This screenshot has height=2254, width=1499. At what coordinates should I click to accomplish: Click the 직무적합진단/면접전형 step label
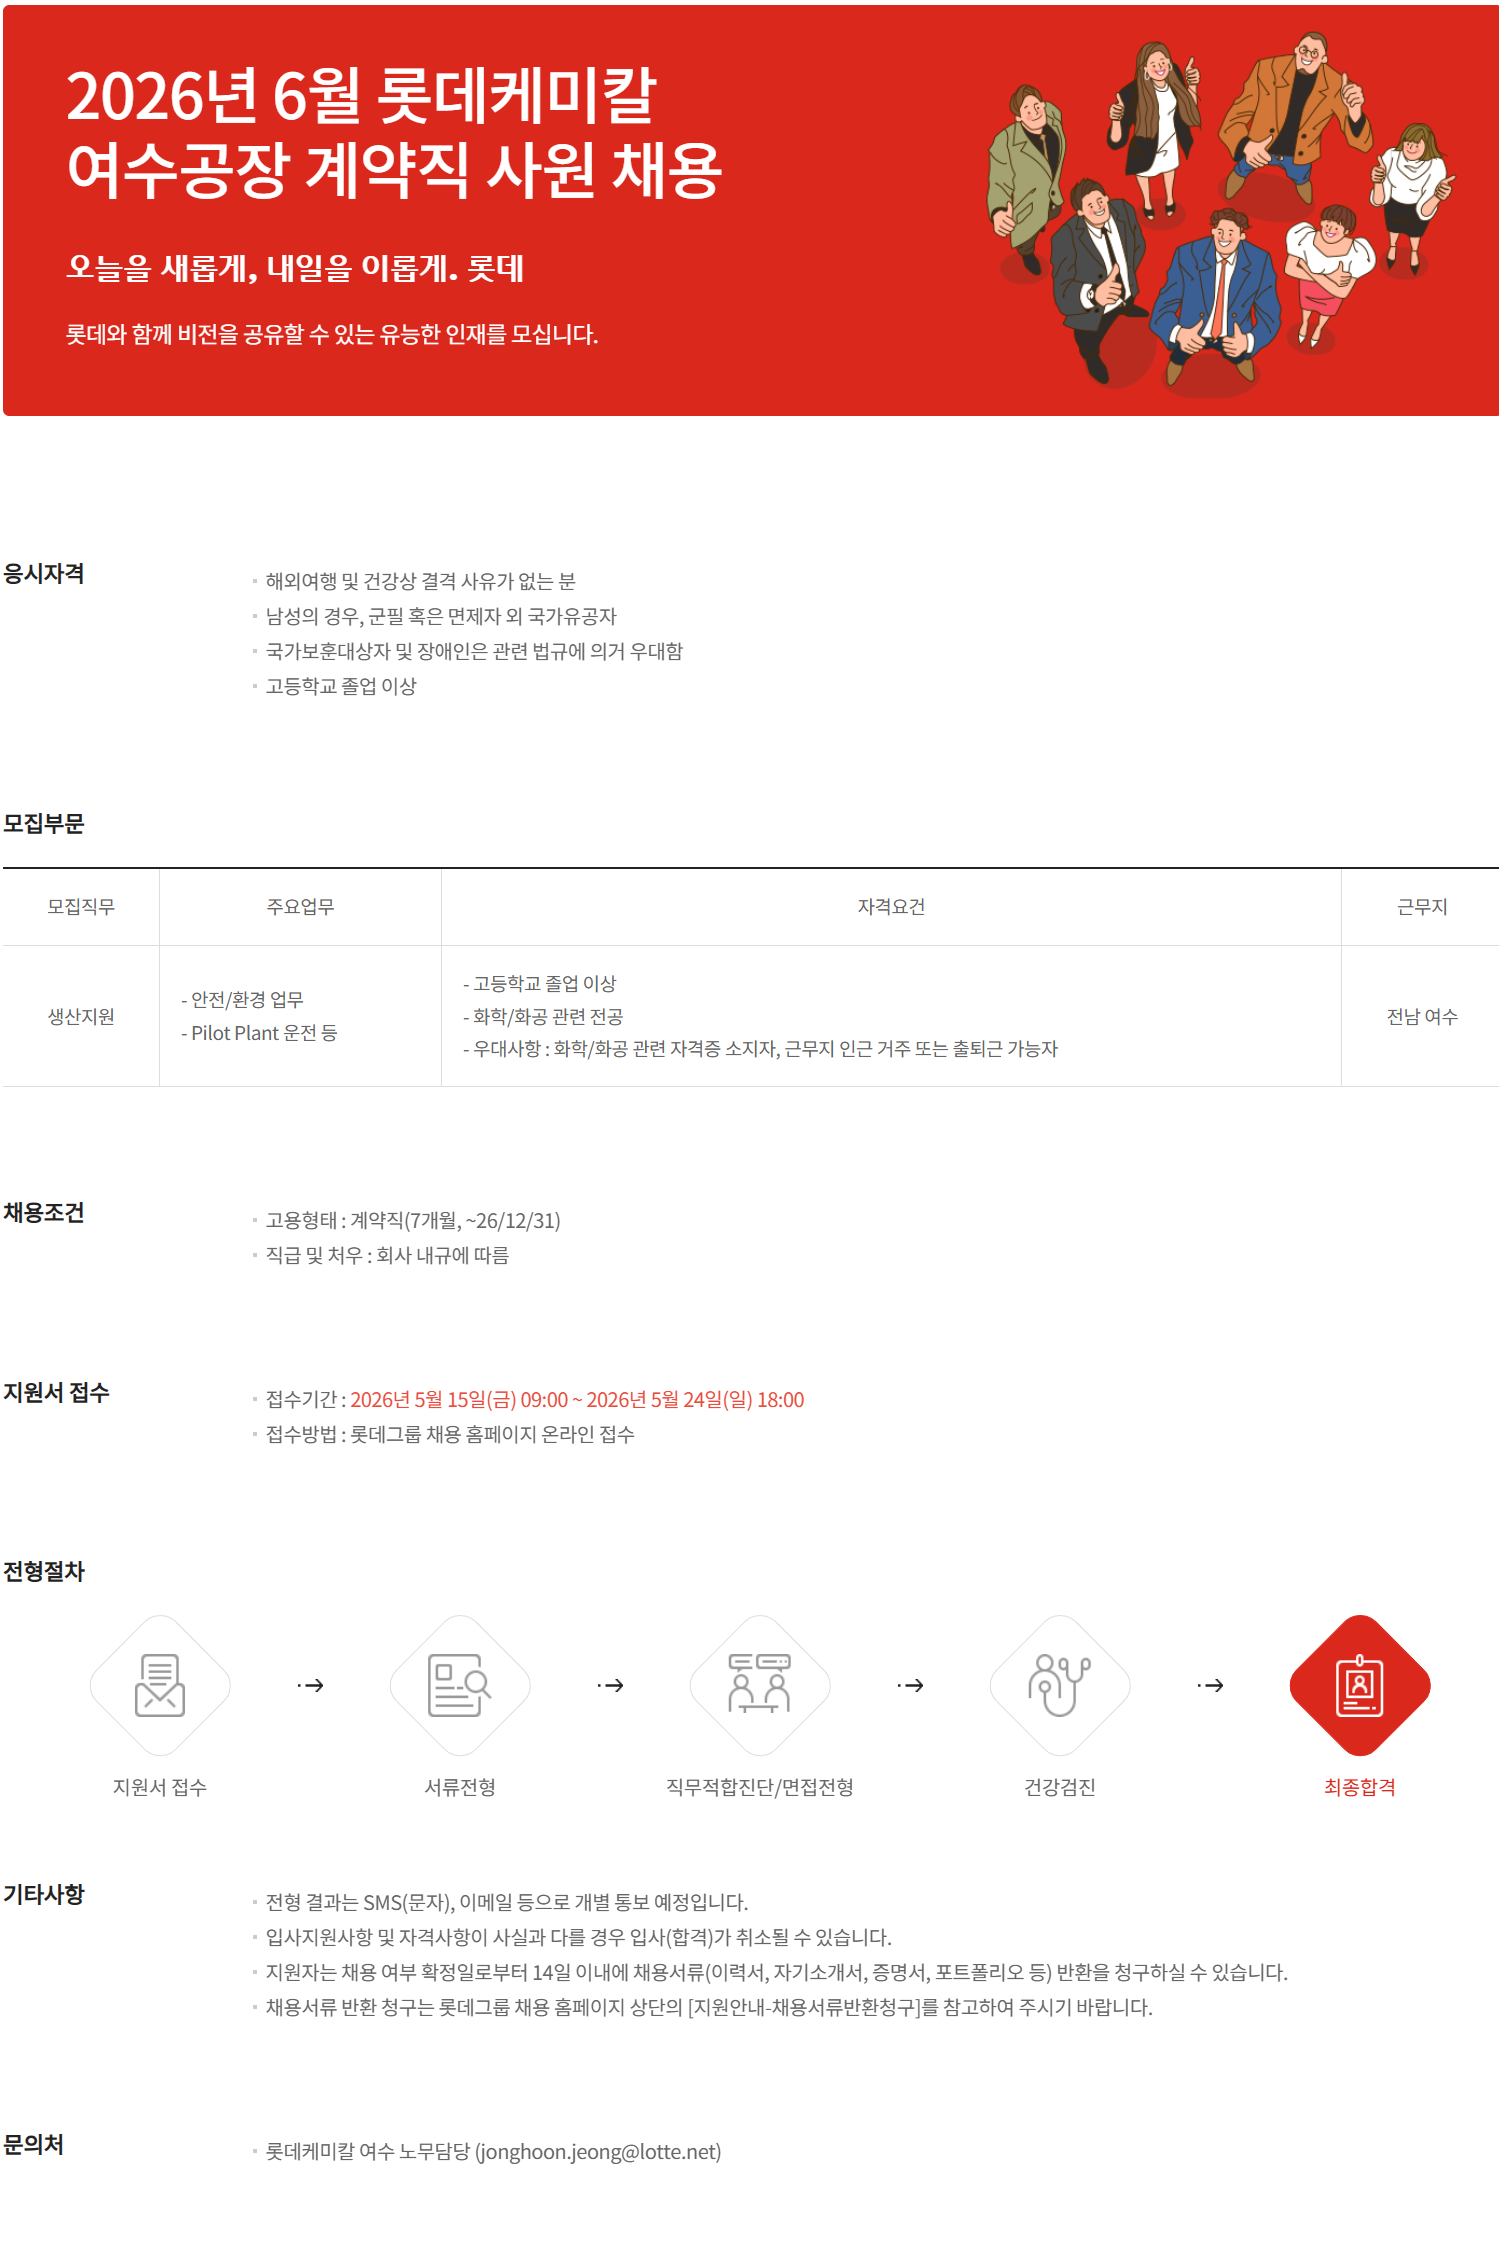(760, 1787)
